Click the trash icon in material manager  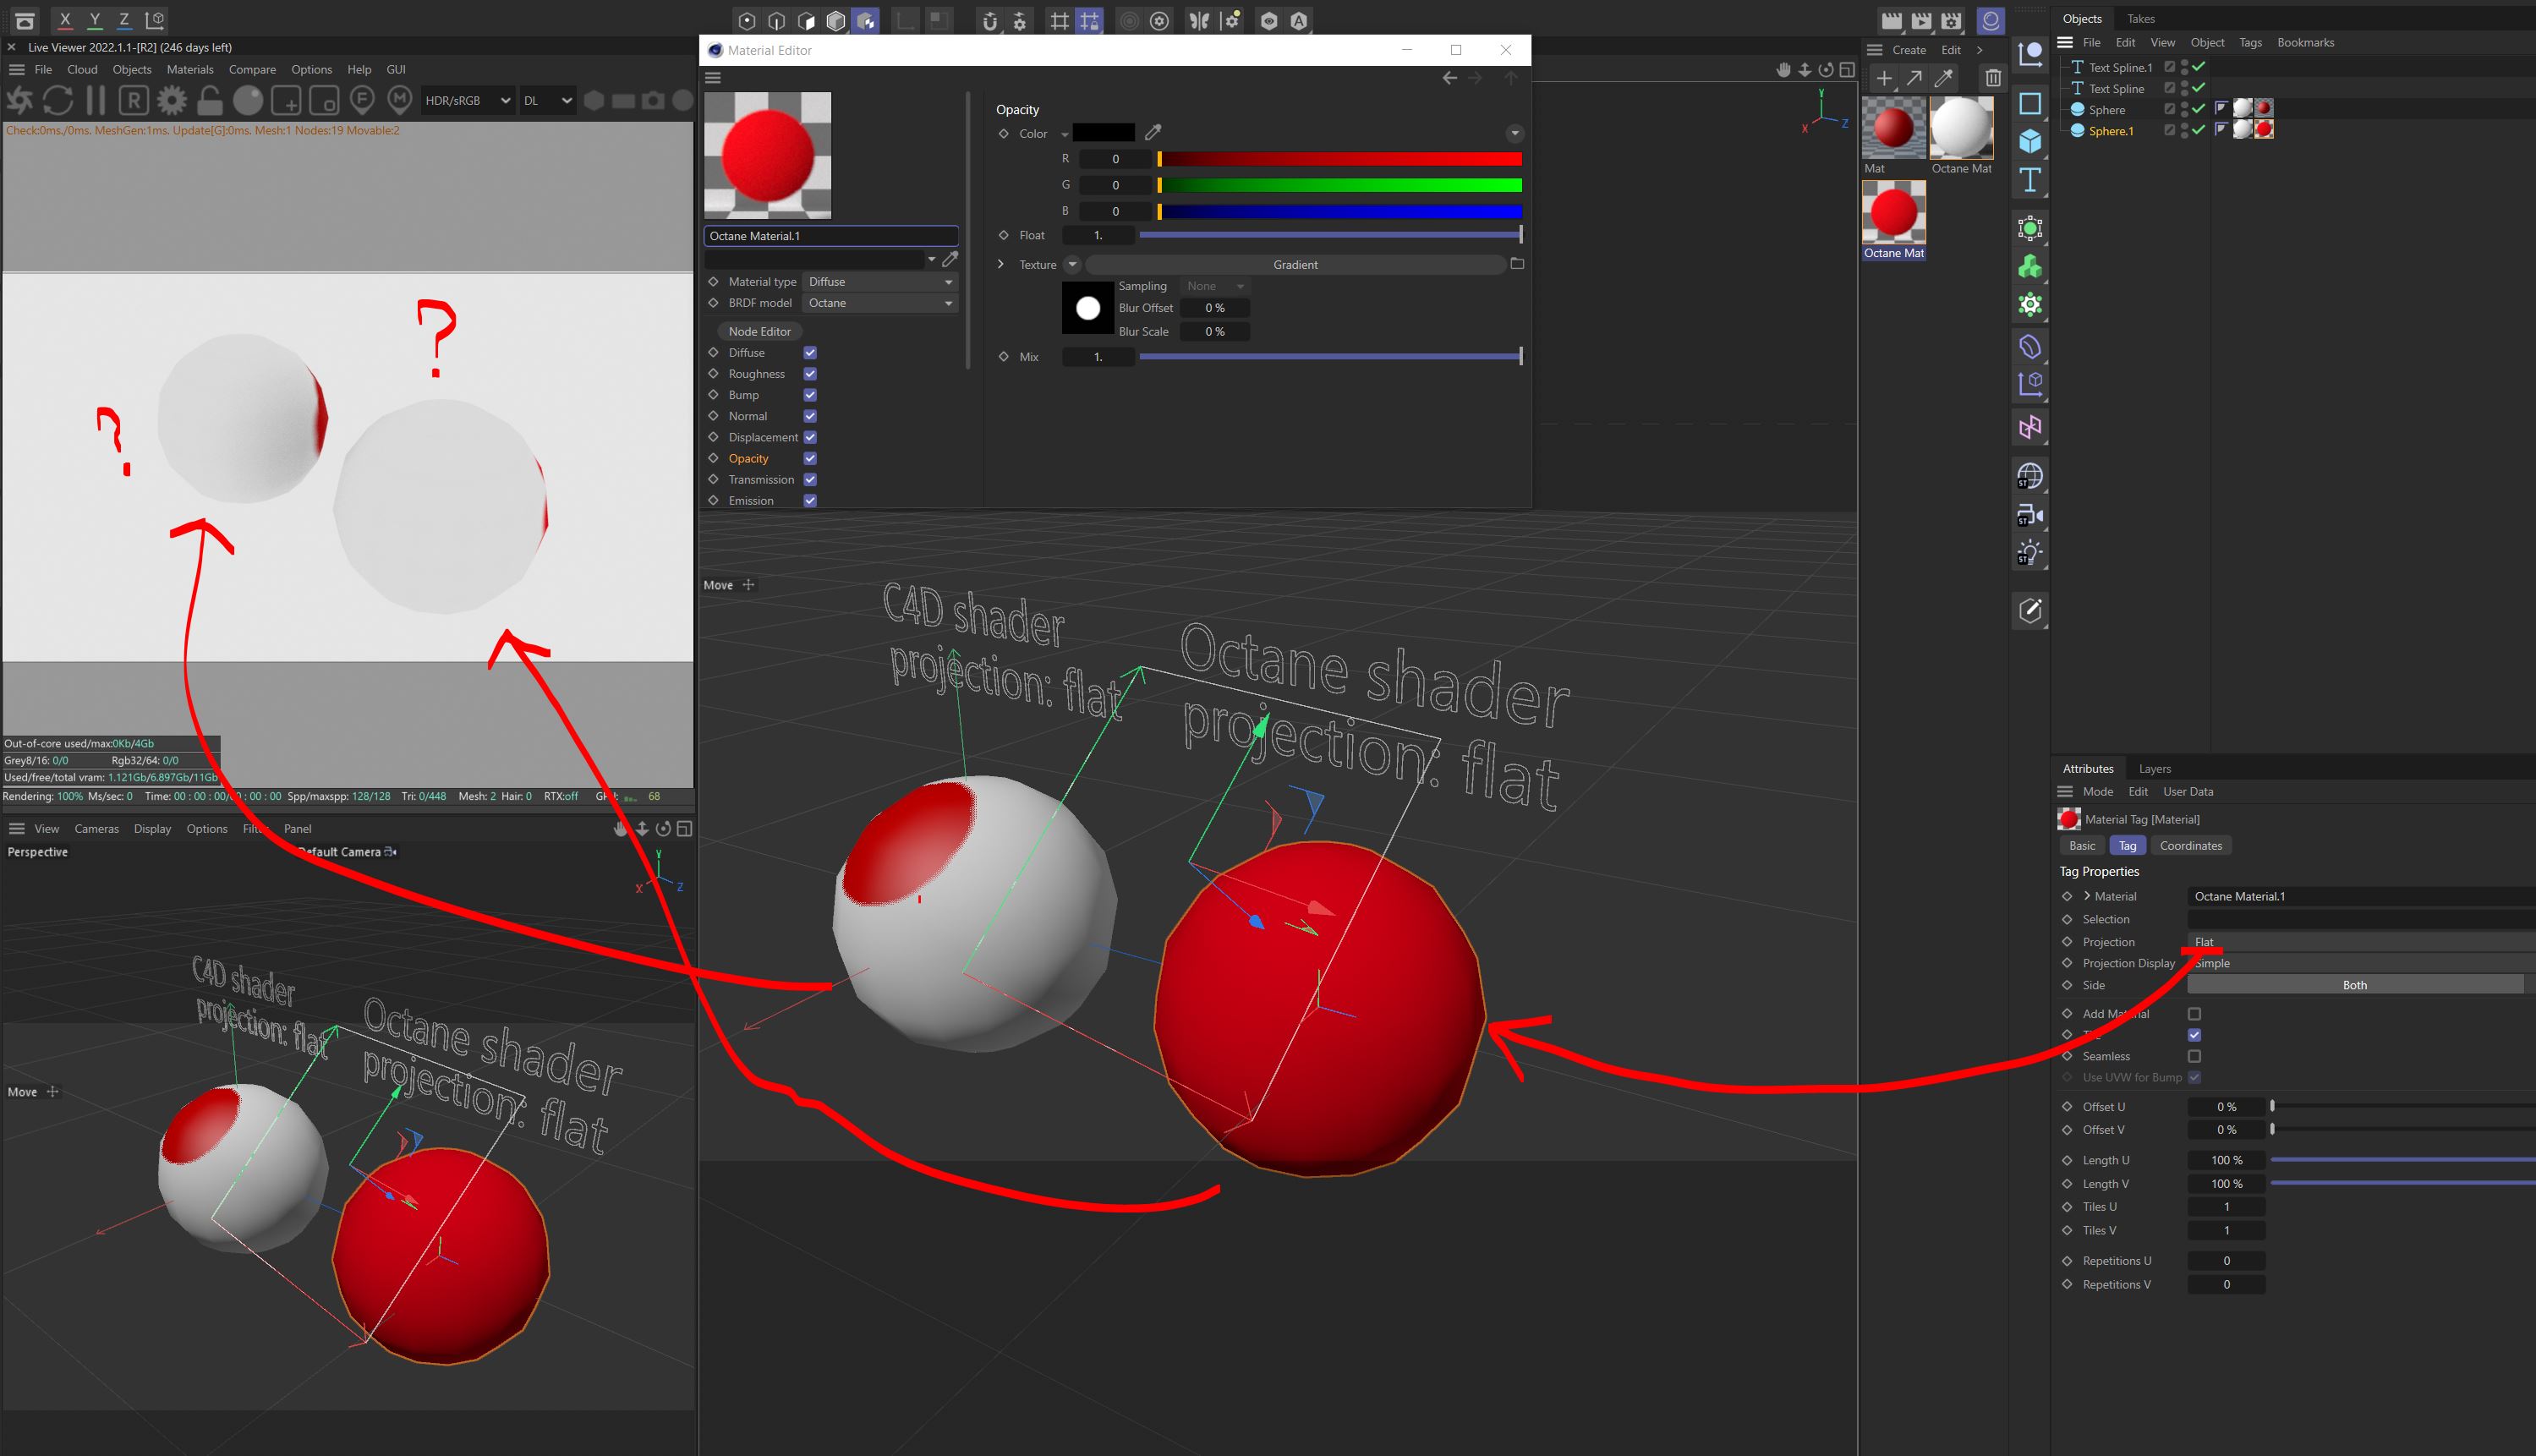point(1992,78)
